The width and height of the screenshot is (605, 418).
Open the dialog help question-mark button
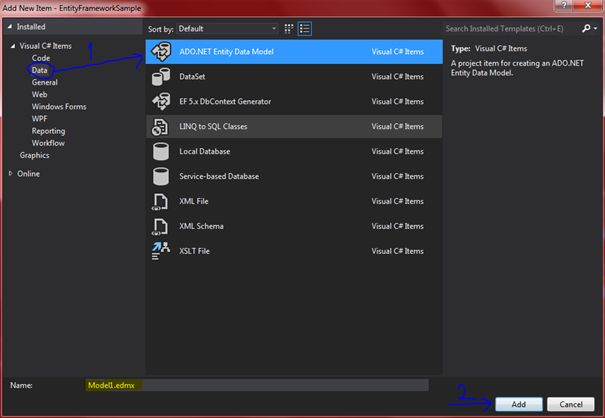click(564, 5)
